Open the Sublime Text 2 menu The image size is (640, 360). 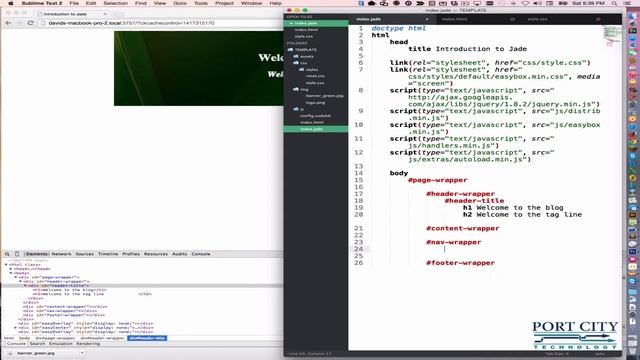pyautogui.click(x=42, y=3)
